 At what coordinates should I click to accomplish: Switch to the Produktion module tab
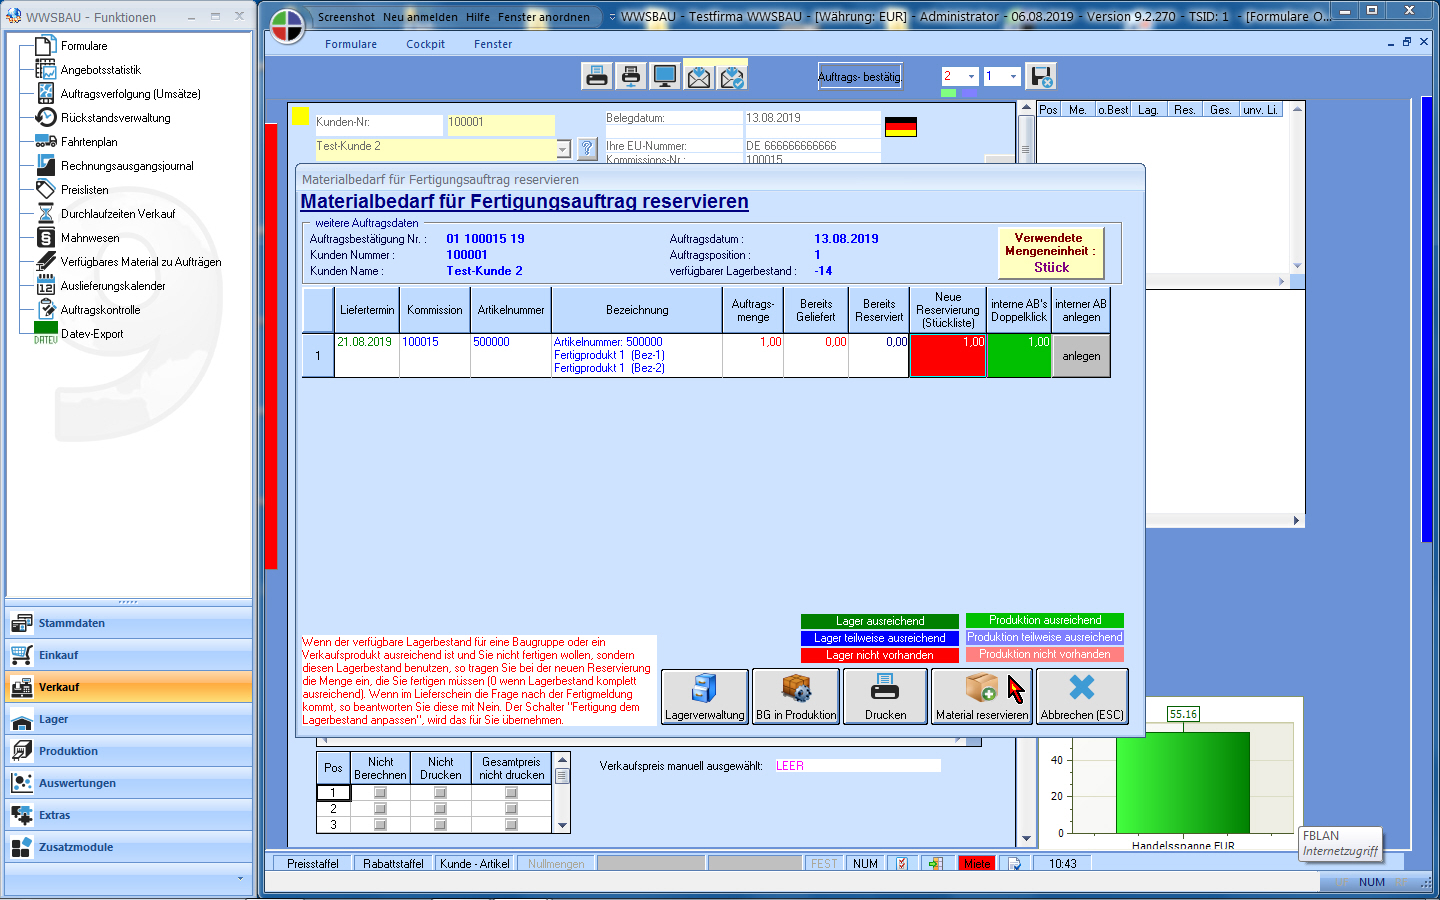(x=68, y=751)
